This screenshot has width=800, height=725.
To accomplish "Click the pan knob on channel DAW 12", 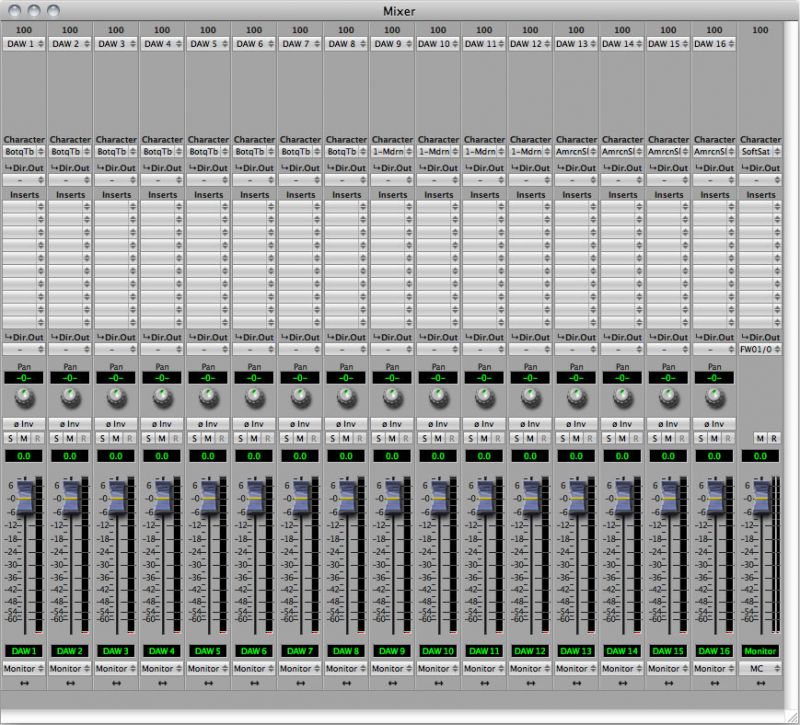I will click(531, 398).
